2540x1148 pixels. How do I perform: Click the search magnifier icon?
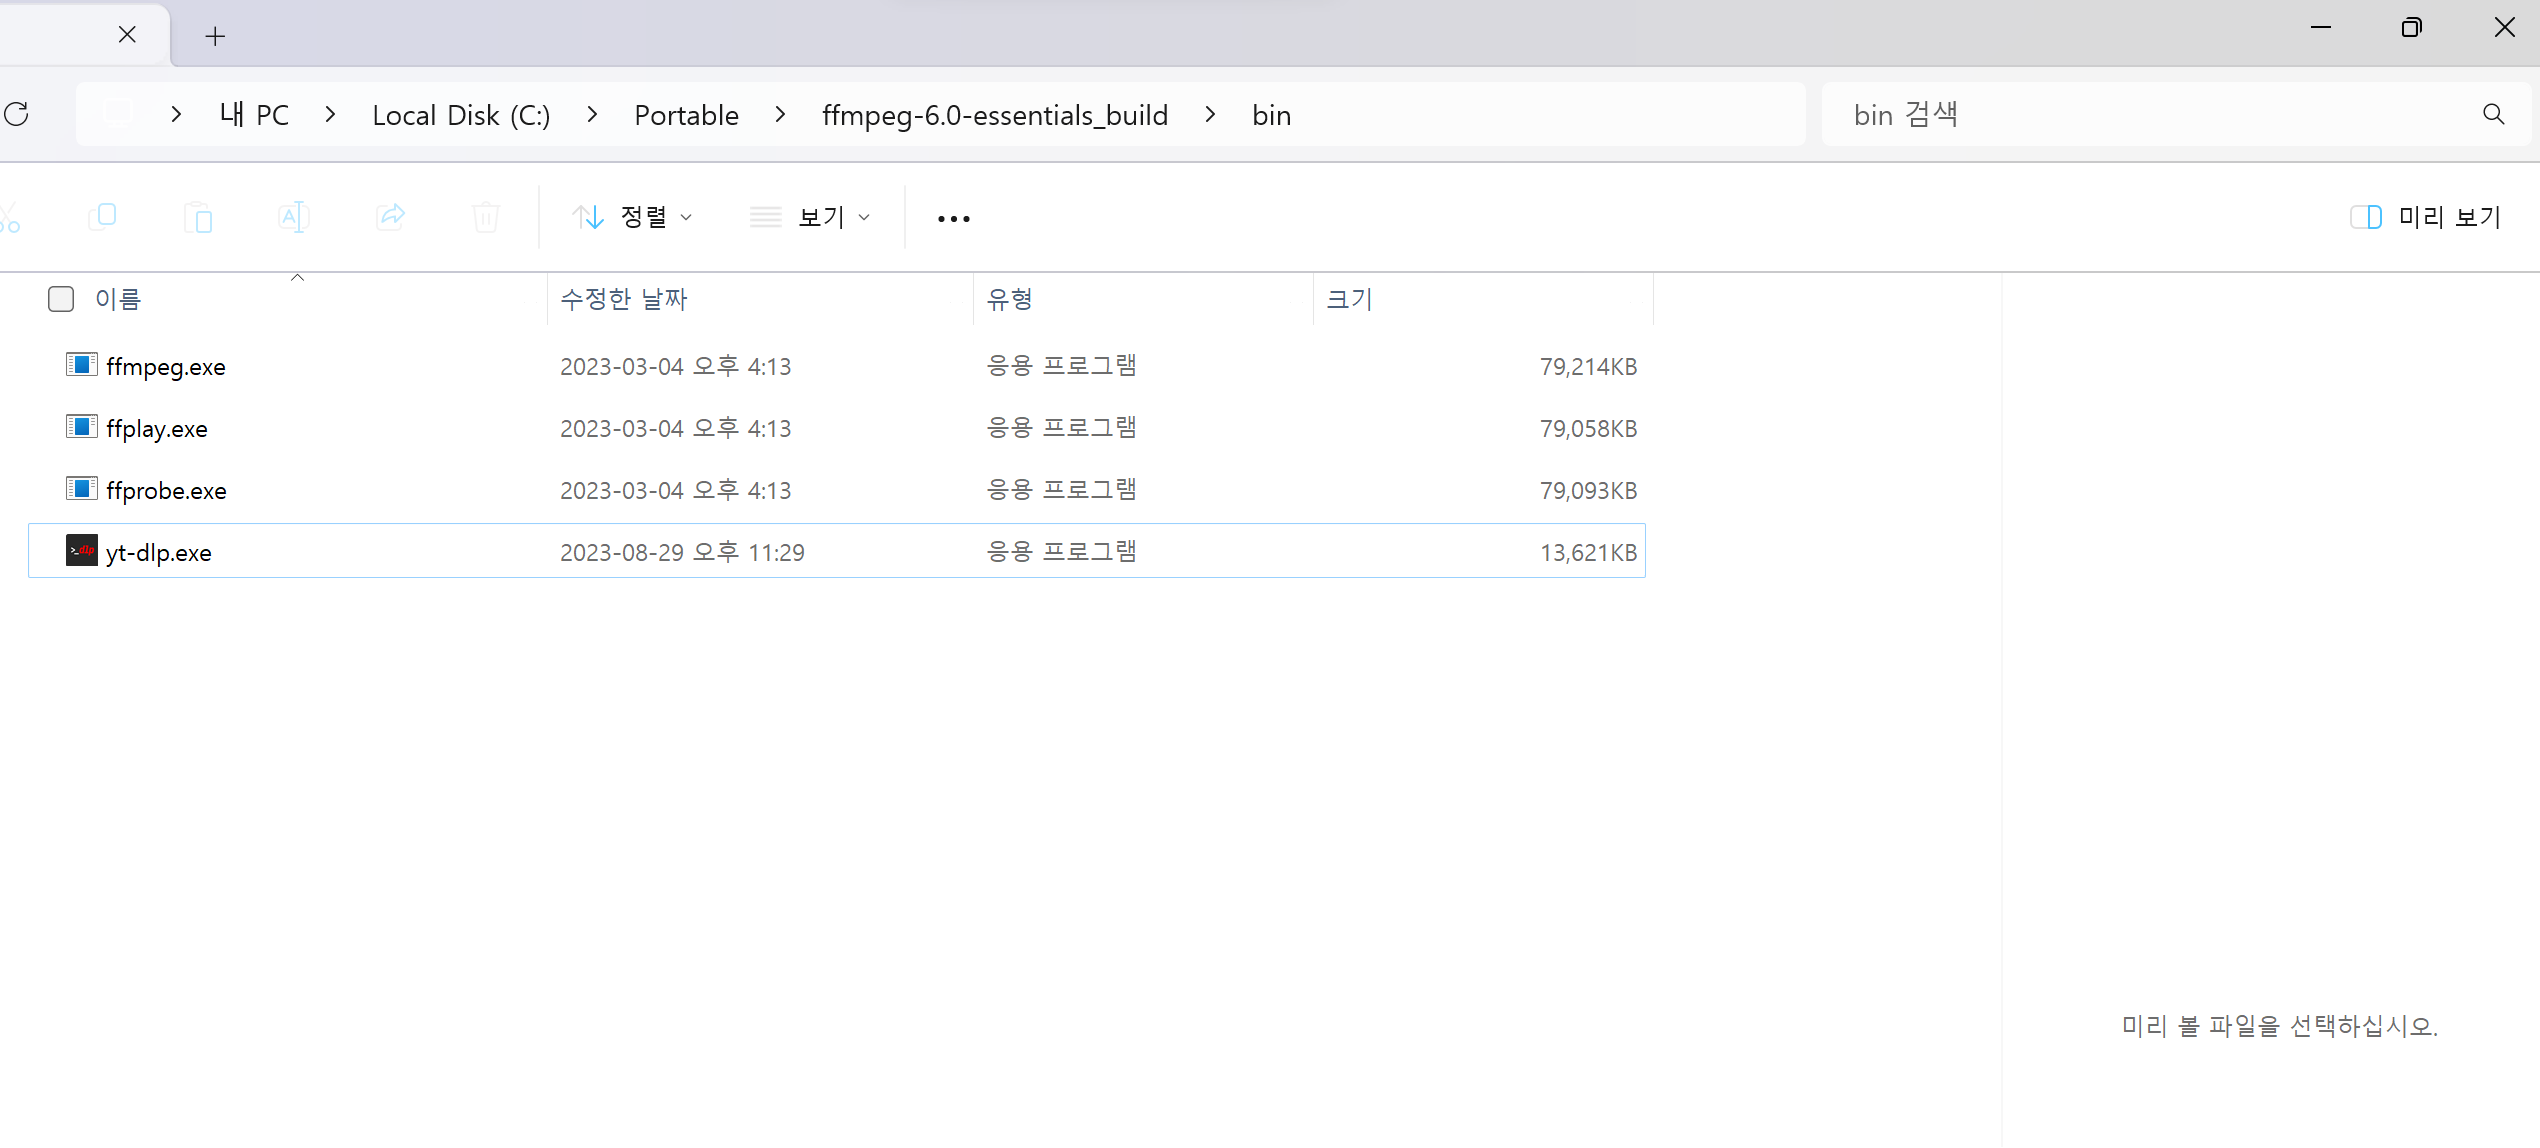pyautogui.click(x=2493, y=115)
